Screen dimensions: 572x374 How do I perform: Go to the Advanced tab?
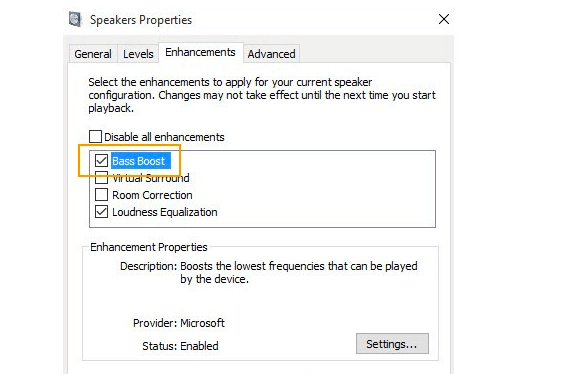click(271, 54)
